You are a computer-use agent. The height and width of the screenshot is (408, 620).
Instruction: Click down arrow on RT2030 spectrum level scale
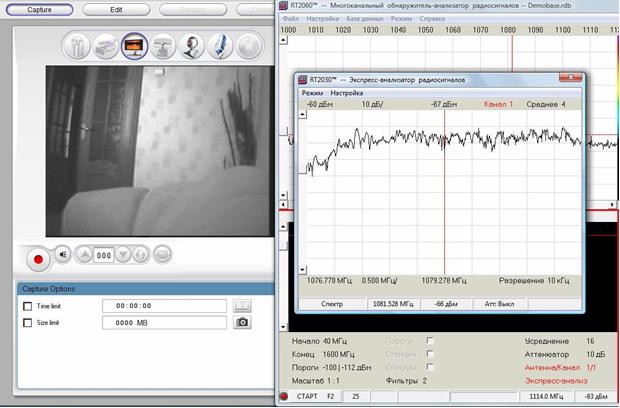point(302,270)
